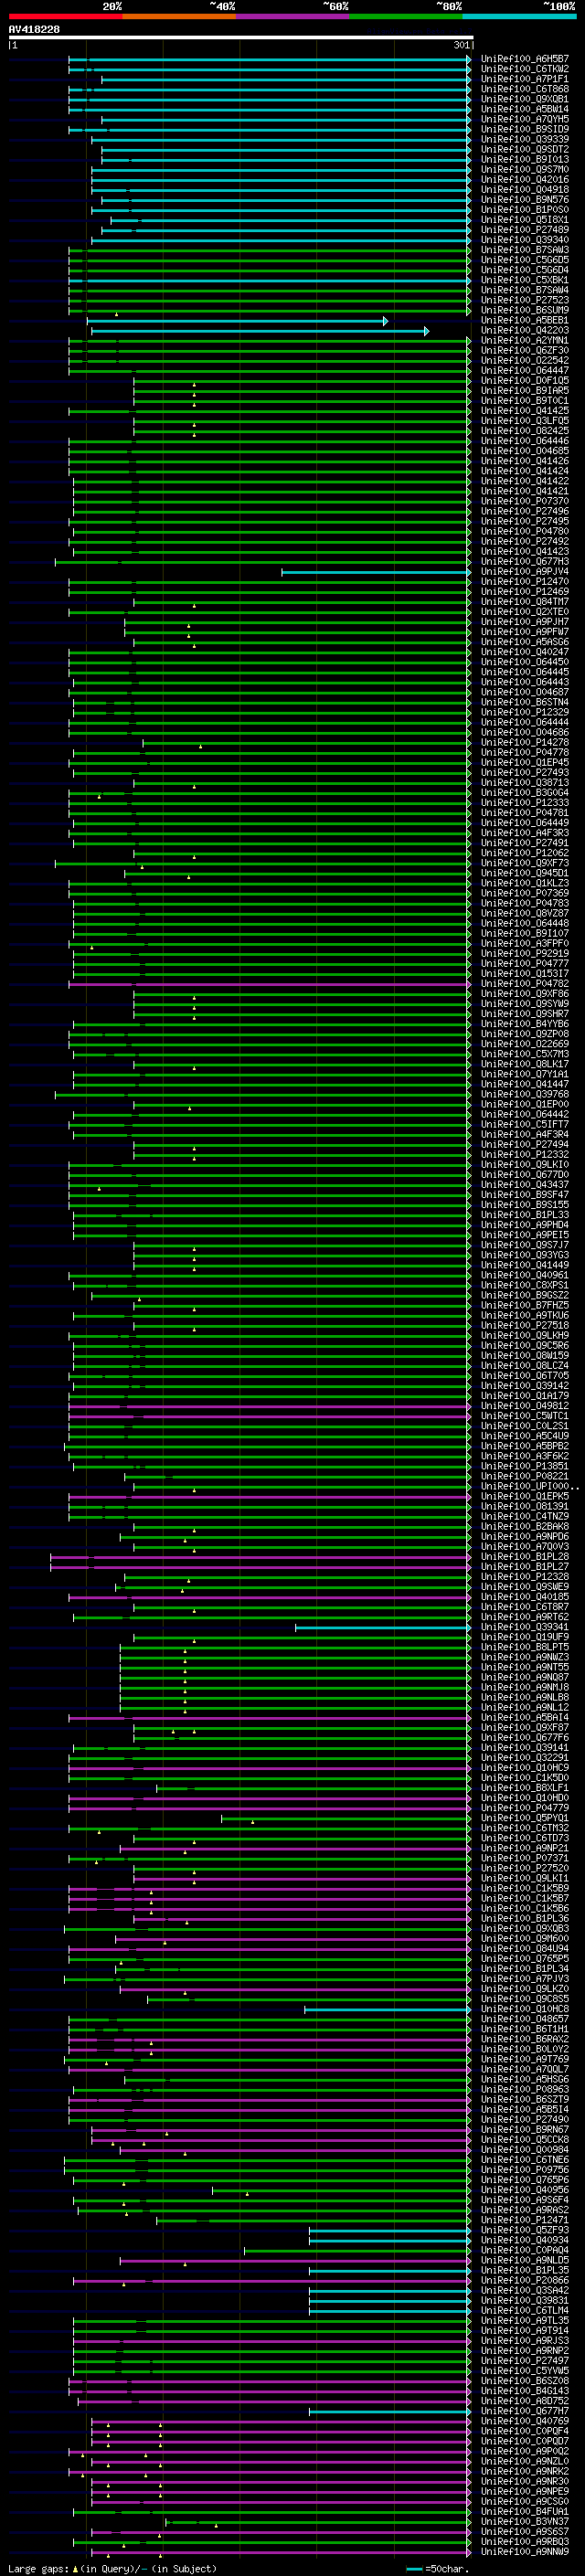Click the cyan alignment bar for UniRef100_Q42203
Viewport: 585px width, 2576px height.
click(x=260, y=331)
